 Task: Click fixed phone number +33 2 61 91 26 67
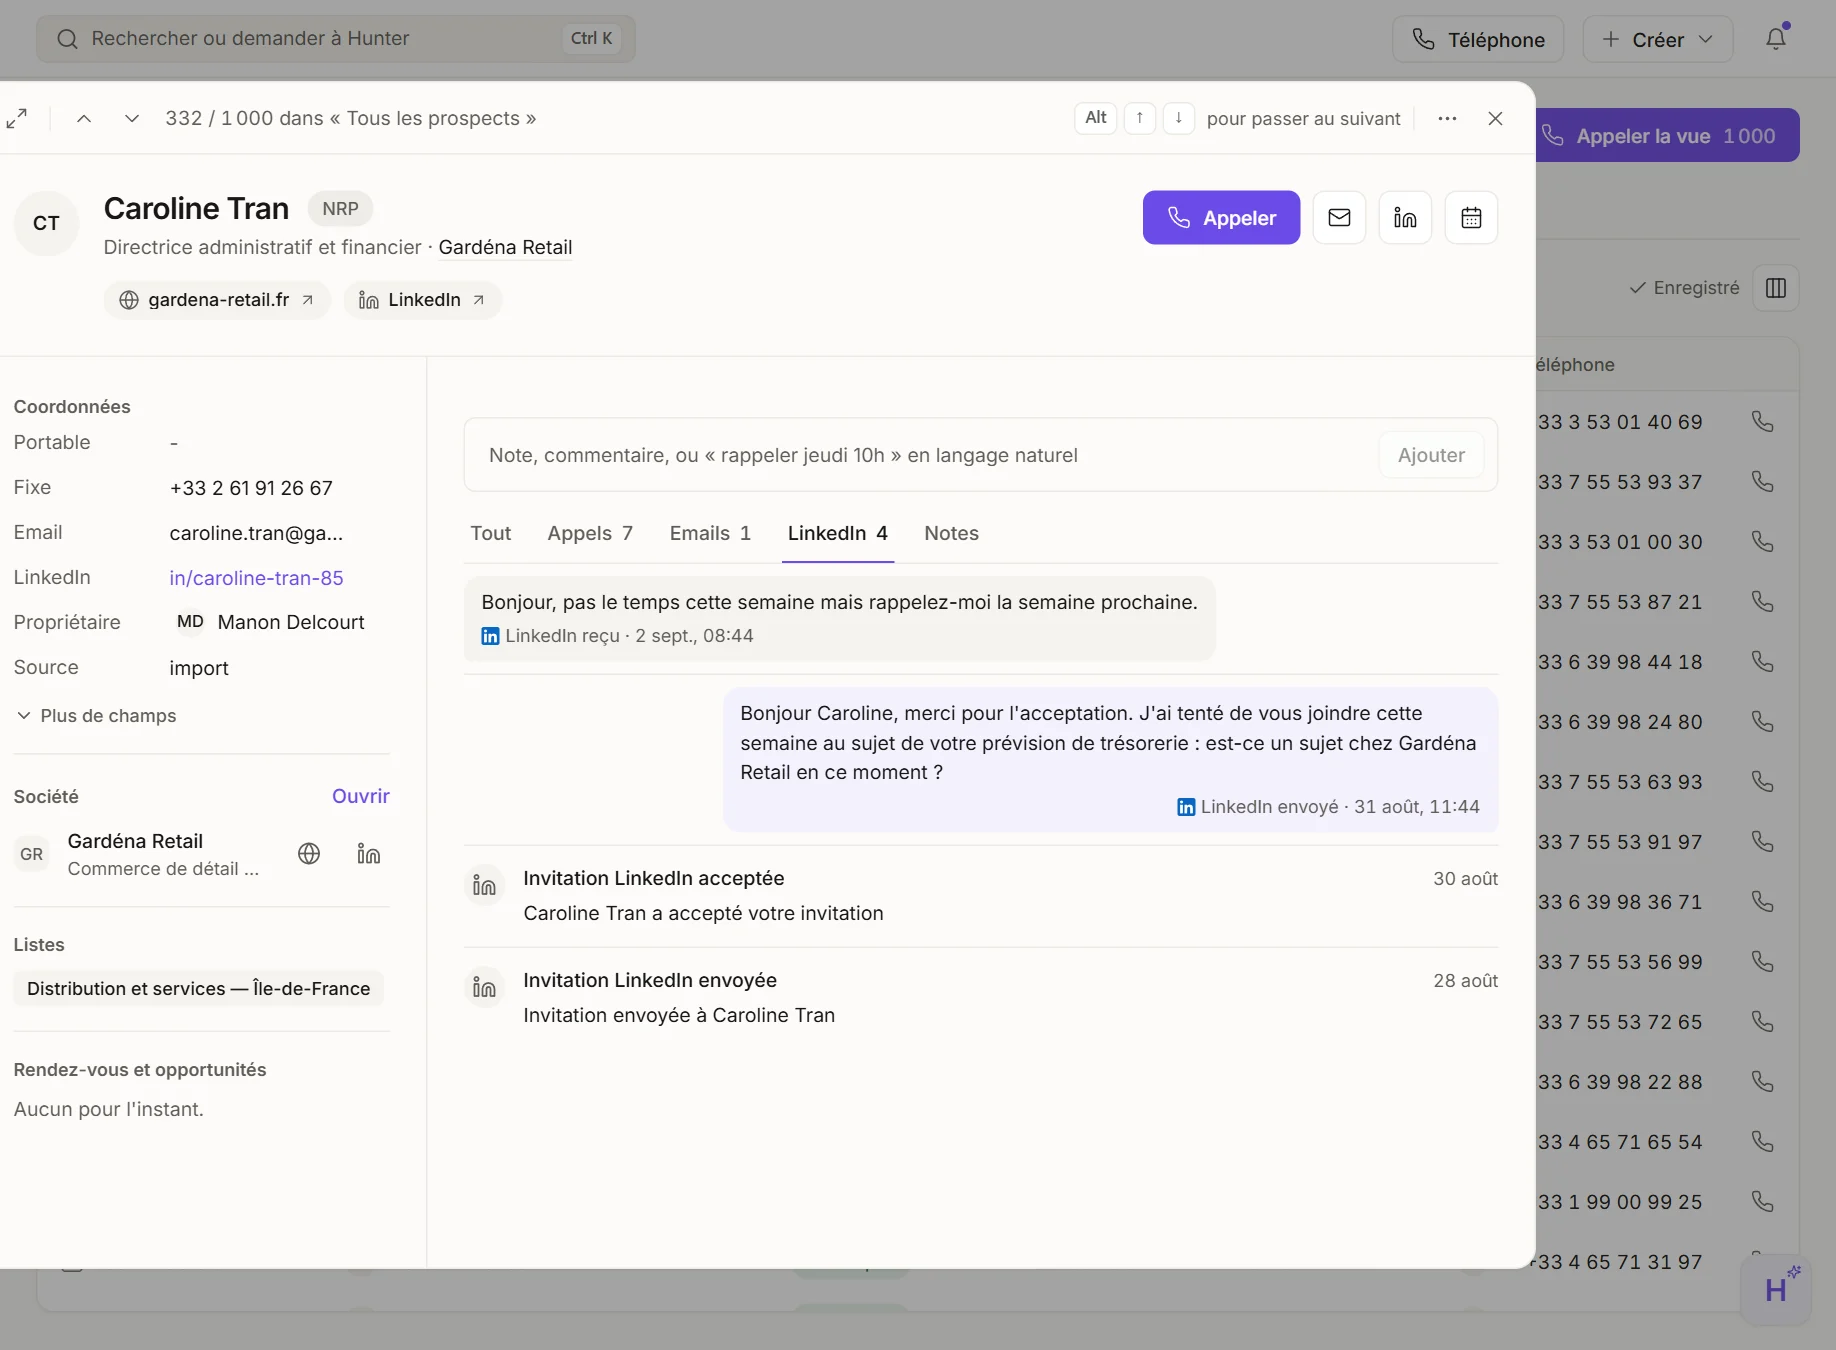coord(251,488)
